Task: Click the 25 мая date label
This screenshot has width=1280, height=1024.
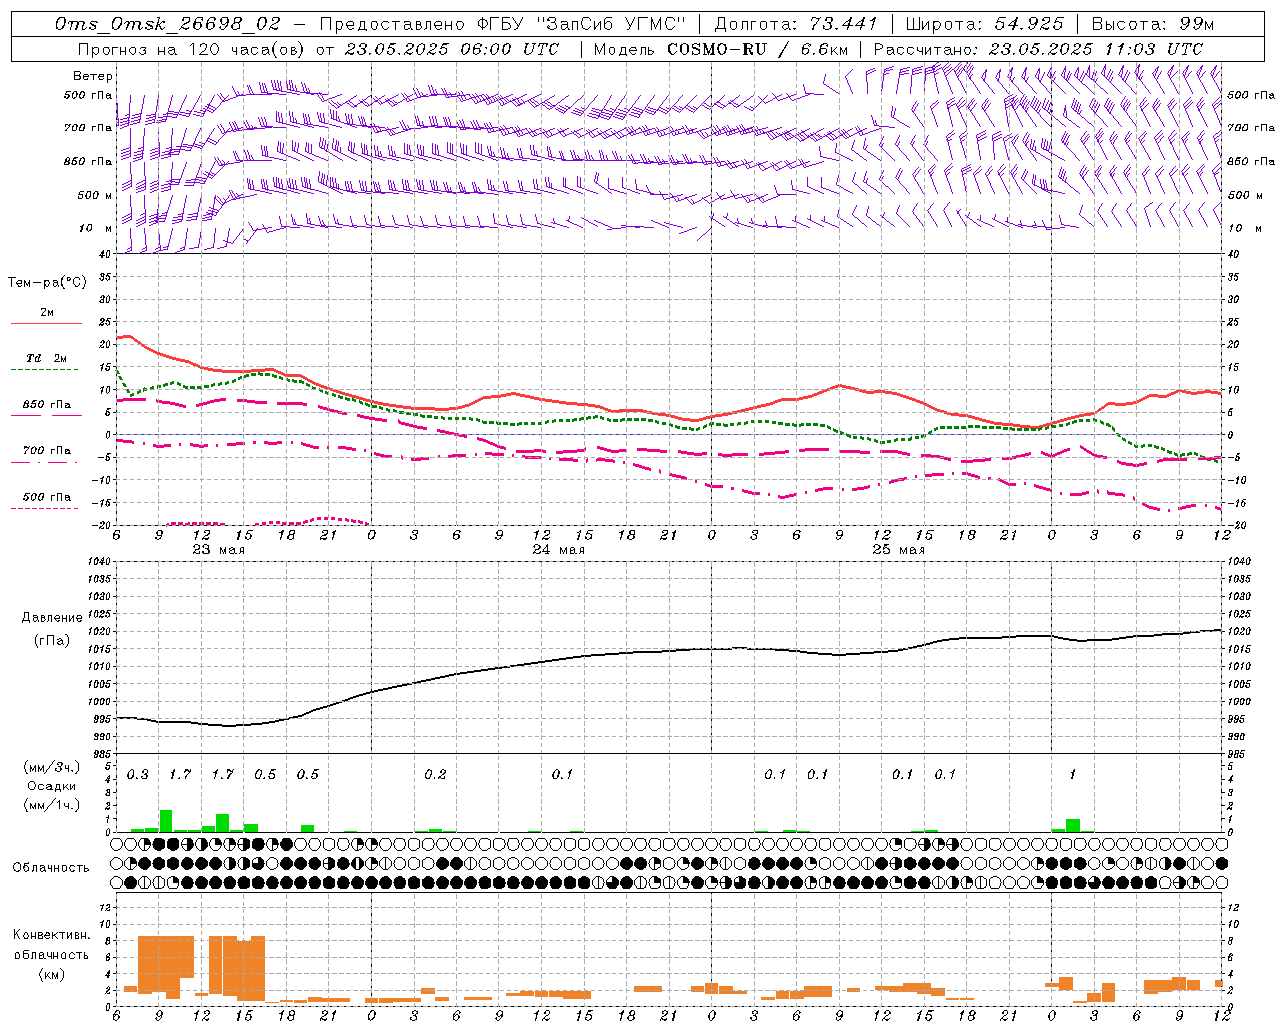Action: click(898, 550)
